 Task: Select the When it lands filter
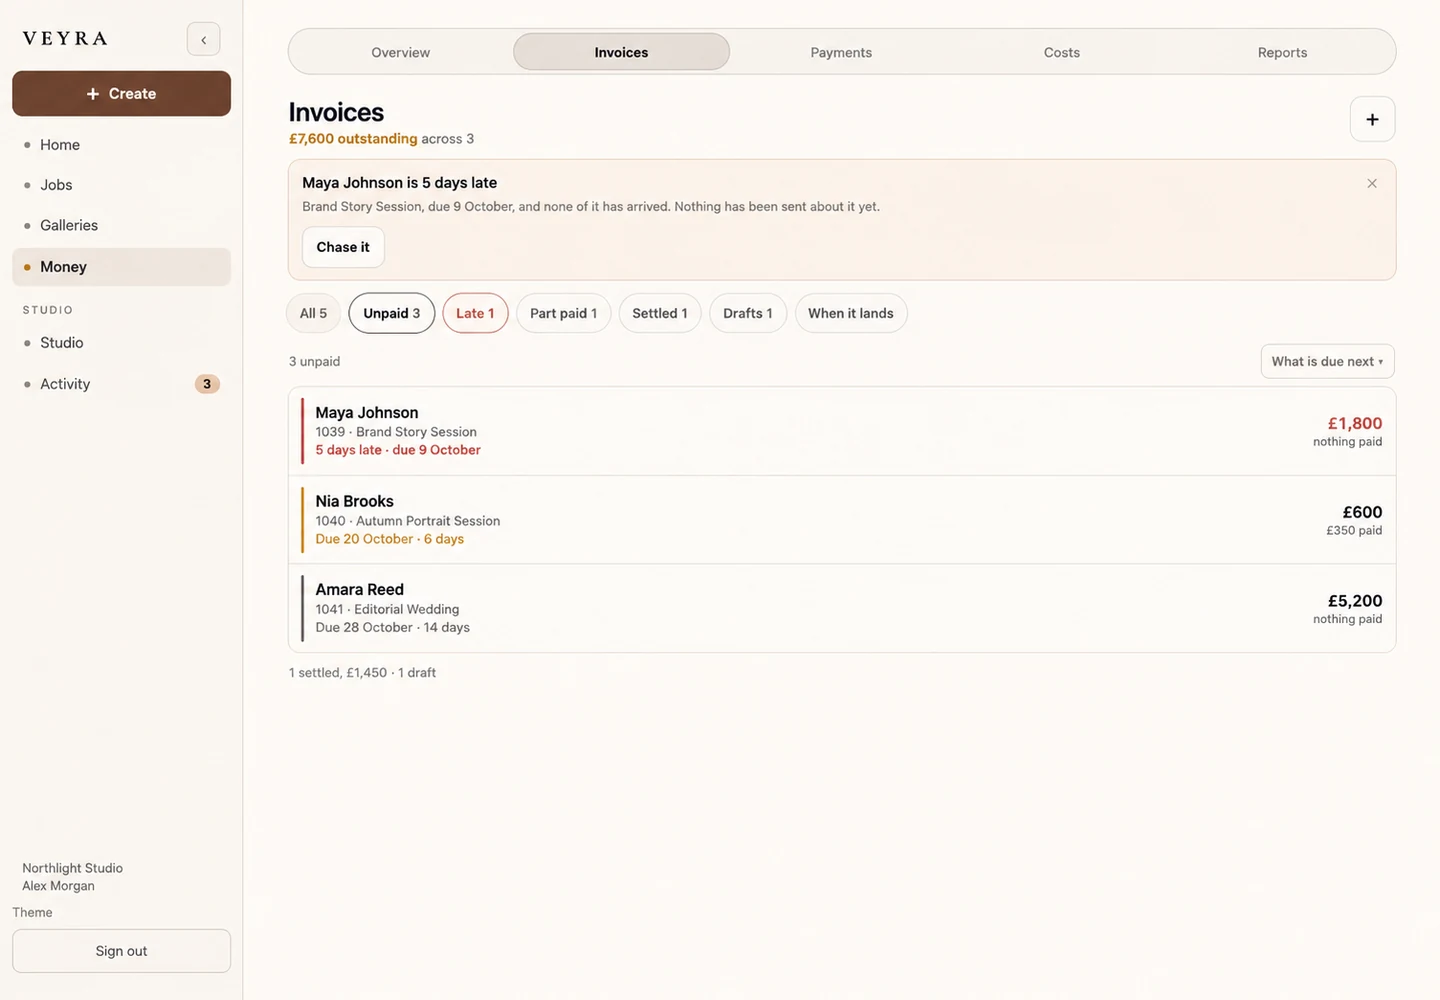tap(851, 313)
